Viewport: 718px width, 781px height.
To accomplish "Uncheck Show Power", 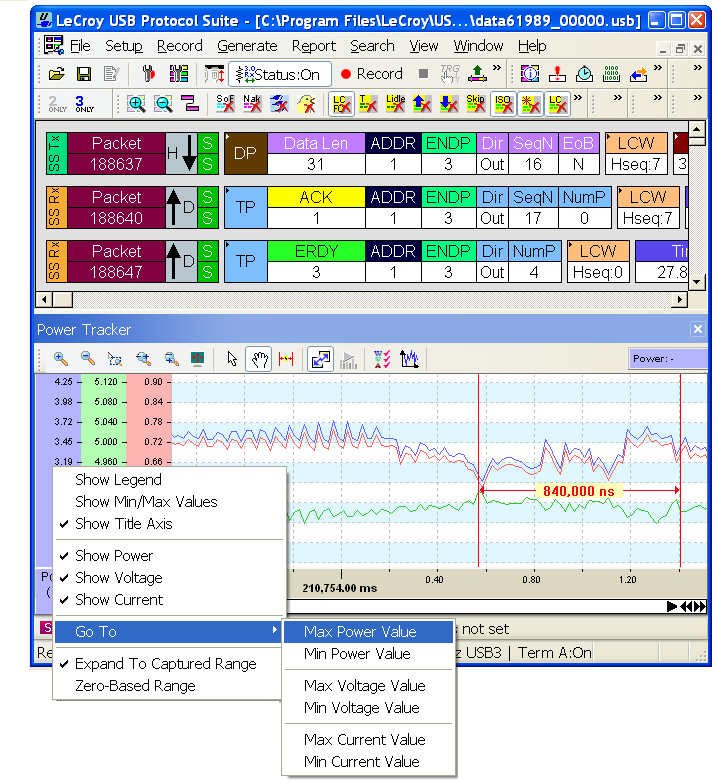I will pyautogui.click(x=170, y=556).
